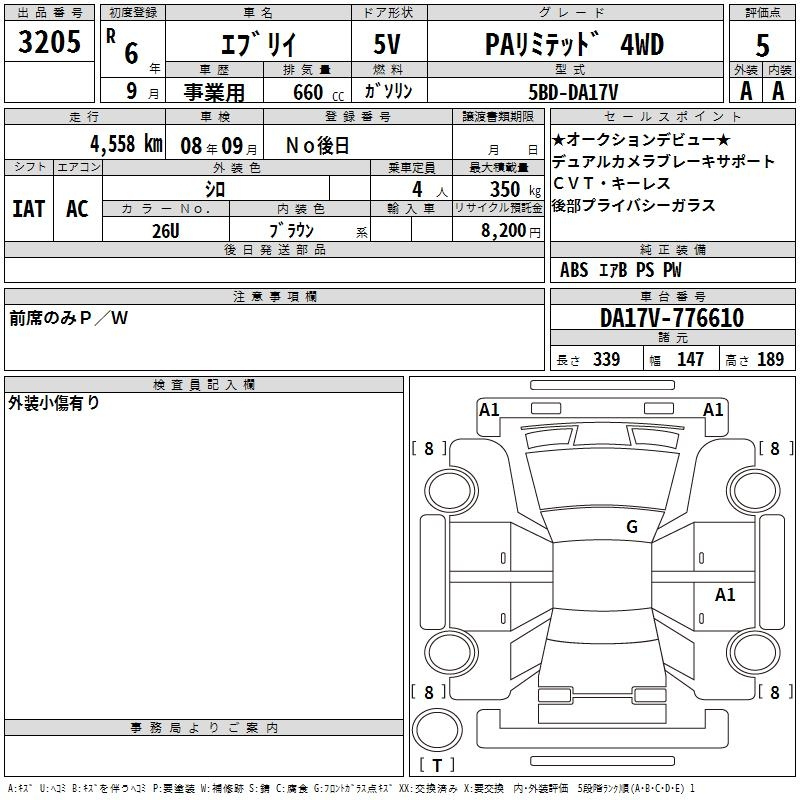Screen dimensions: 800x800
Task: Click the overall evaluation score 5
Action: (762, 45)
